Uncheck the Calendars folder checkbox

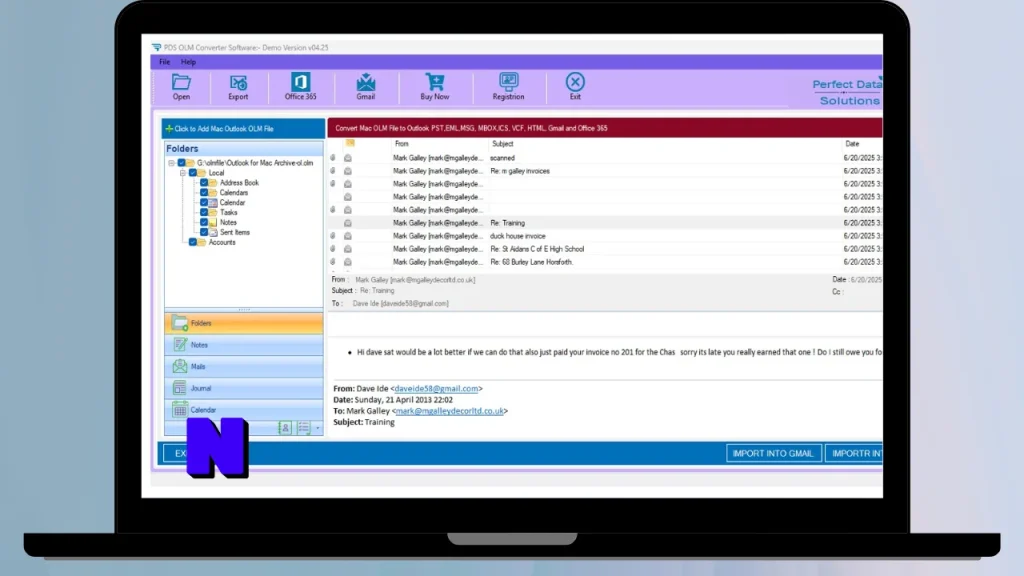[x=204, y=193]
